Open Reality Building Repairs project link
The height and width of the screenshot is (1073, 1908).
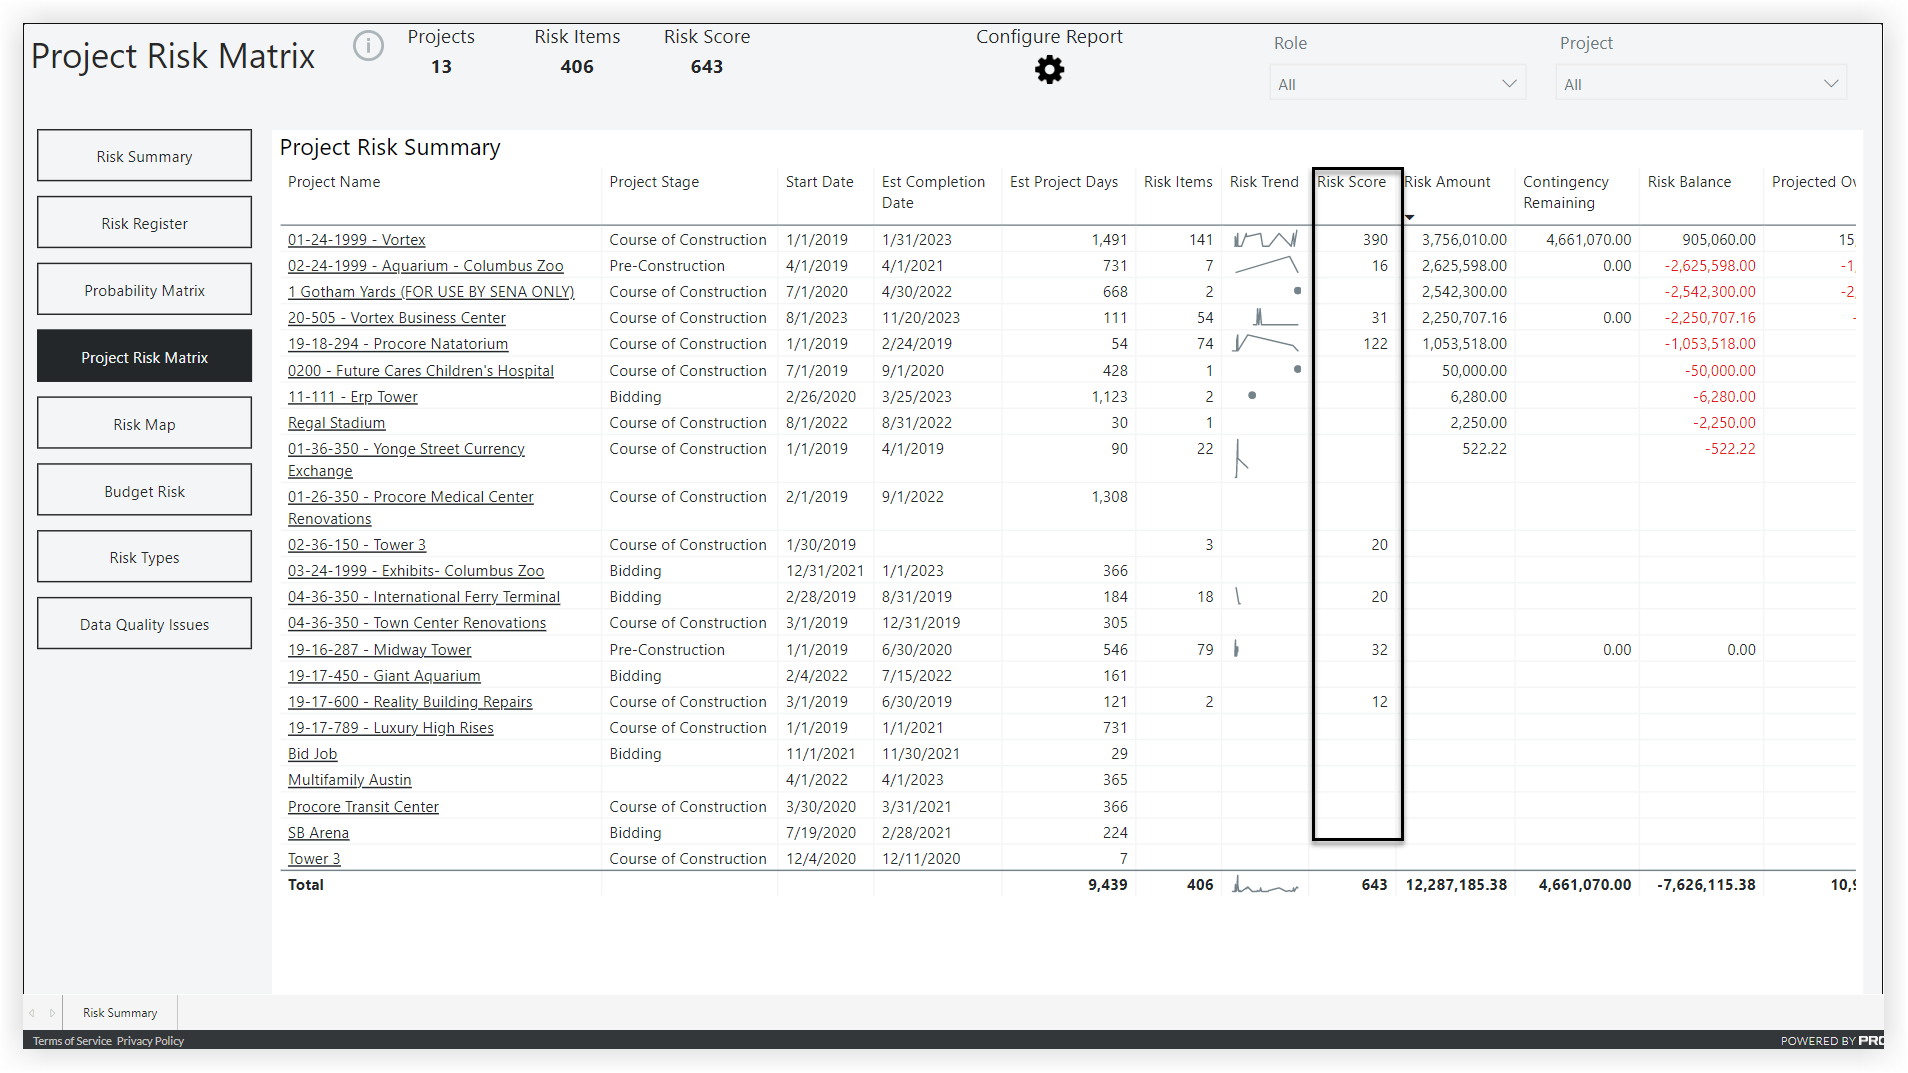coord(410,702)
